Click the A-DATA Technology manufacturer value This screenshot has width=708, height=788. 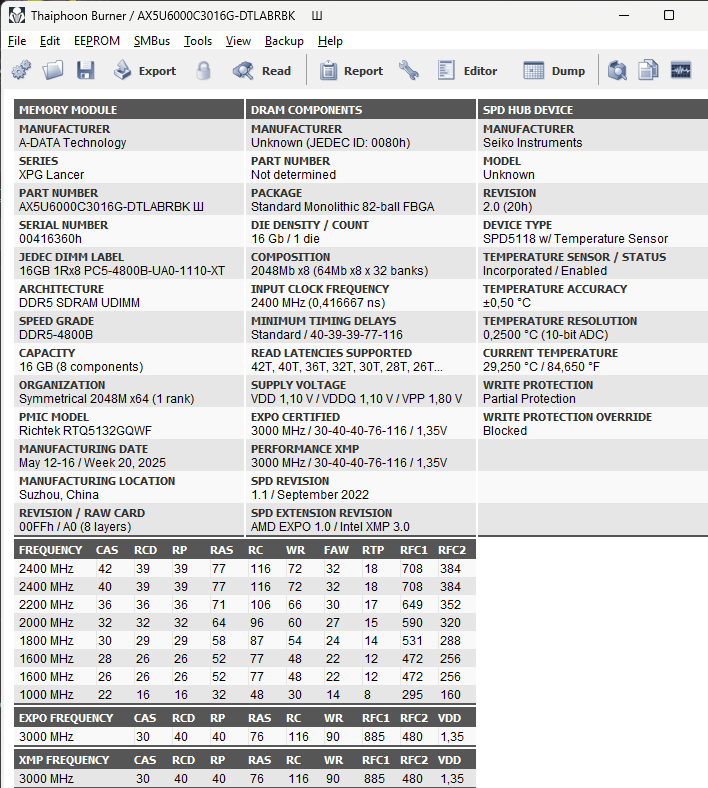pyautogui.click(x=72, y=143)
